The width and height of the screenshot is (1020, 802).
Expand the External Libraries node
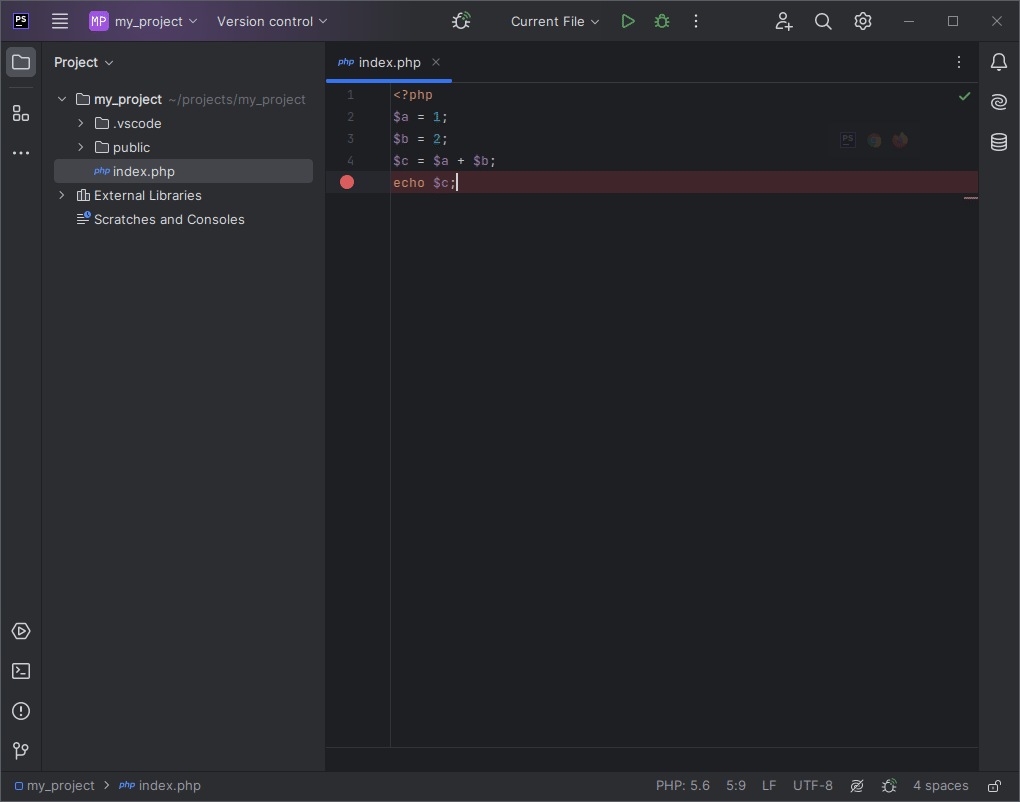pos(62,195)
